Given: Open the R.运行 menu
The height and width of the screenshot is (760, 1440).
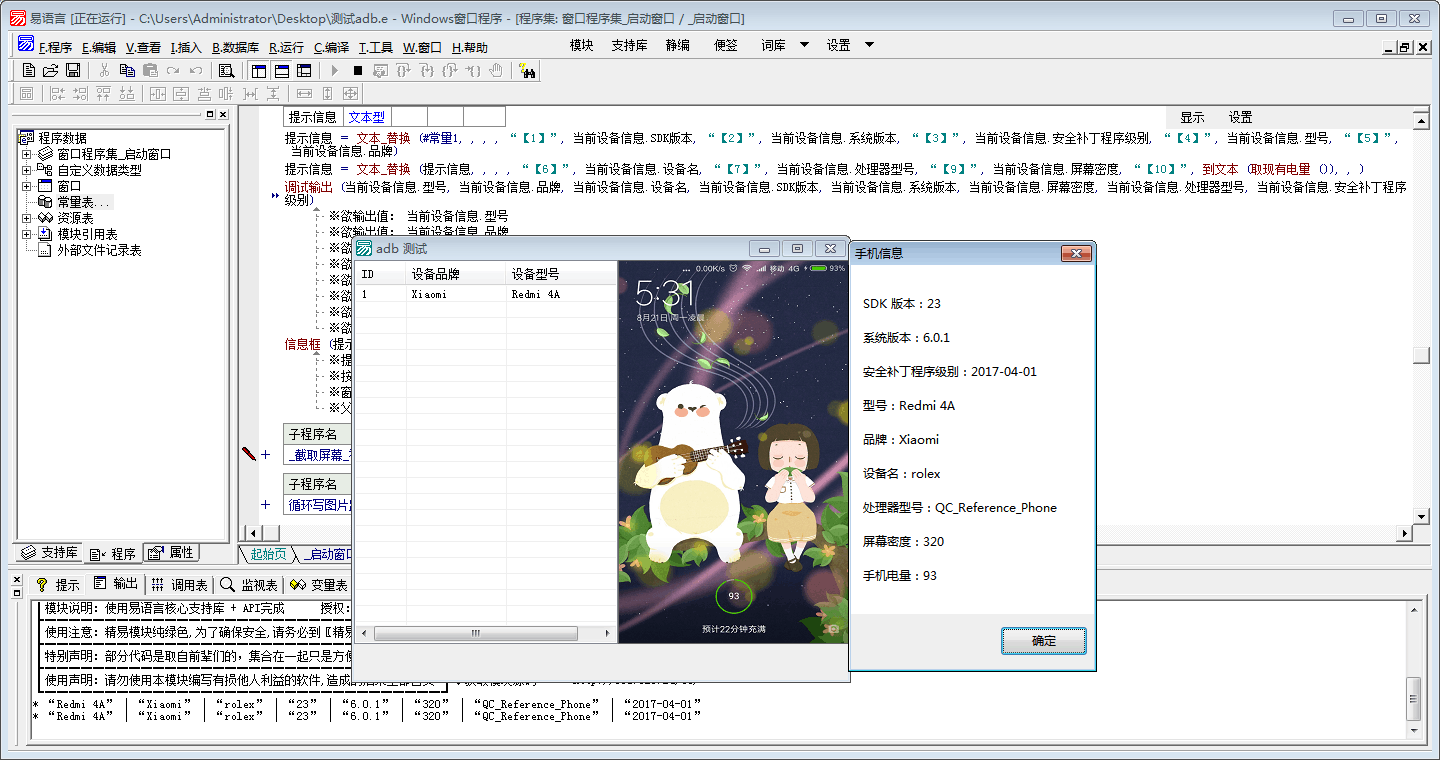Looking at the screenshot, I should click(x=286, y=47).
